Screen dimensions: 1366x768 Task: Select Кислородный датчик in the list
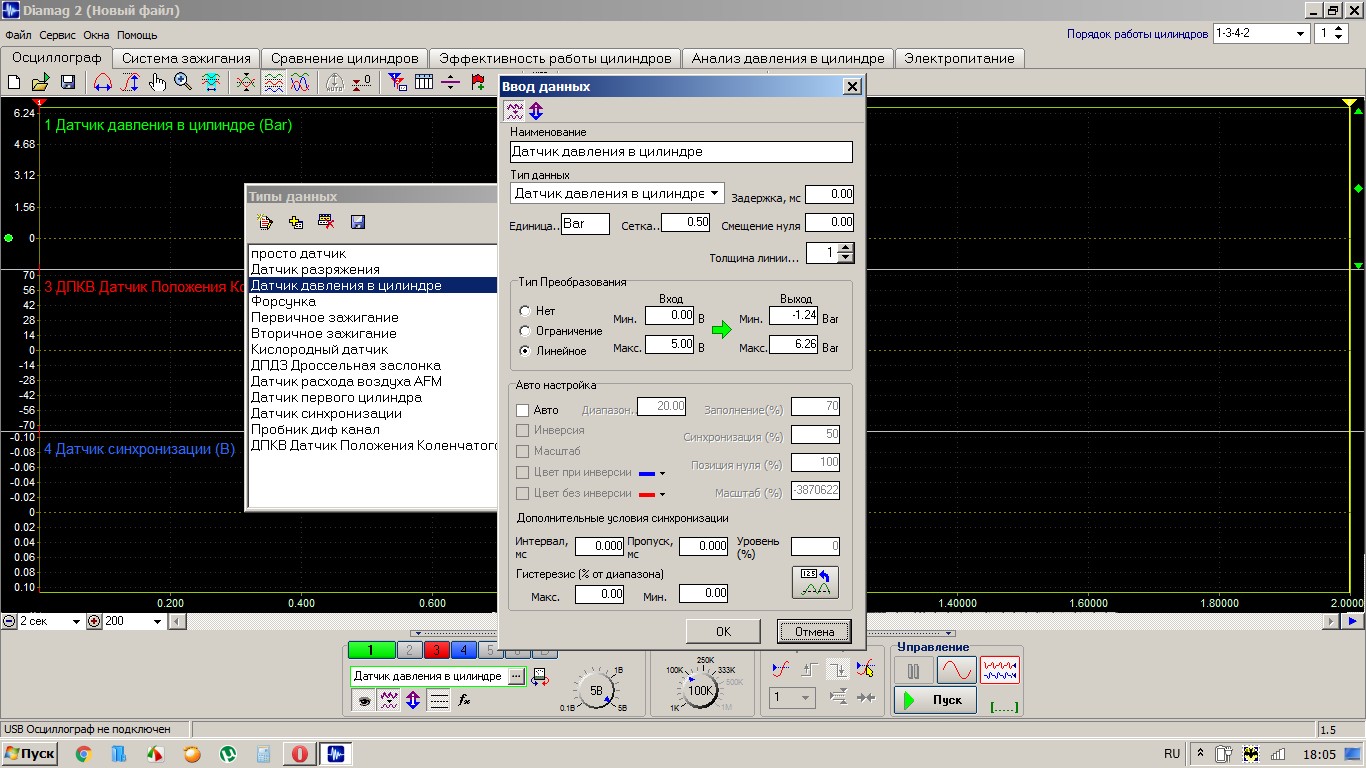[319, 349]
